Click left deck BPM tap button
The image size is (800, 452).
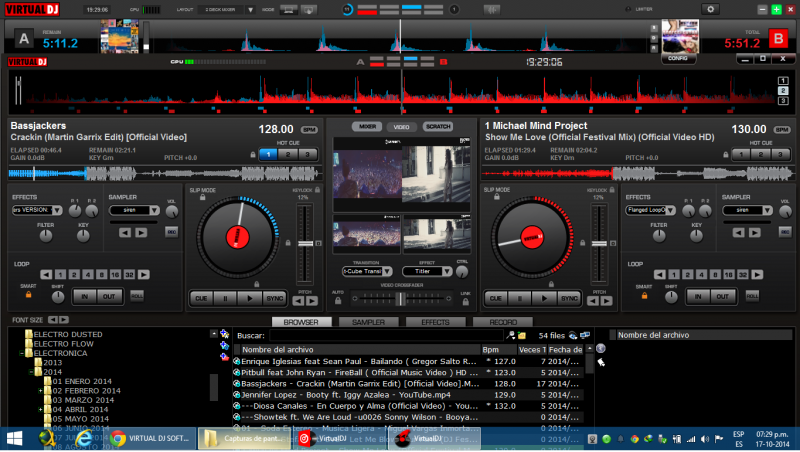click(x=308, y=130)
